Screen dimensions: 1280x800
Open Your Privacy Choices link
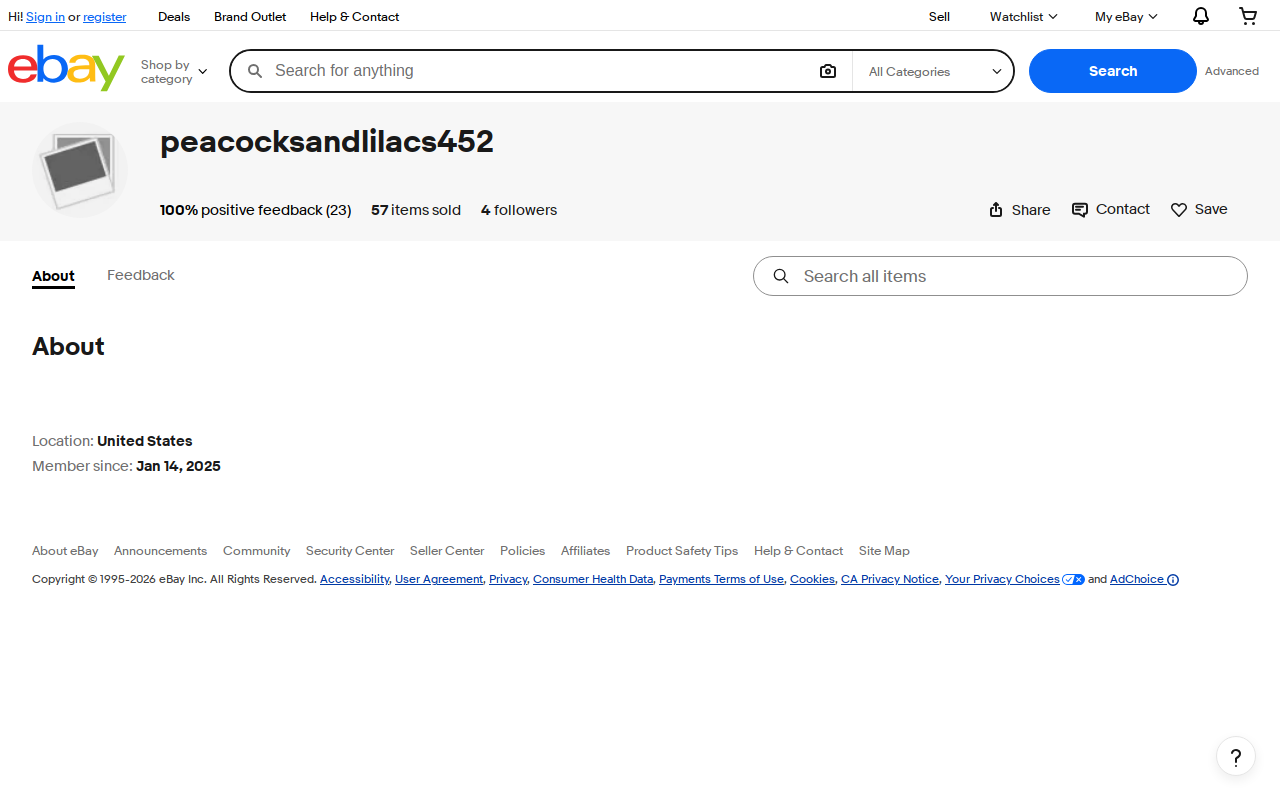click(1002, 580)
